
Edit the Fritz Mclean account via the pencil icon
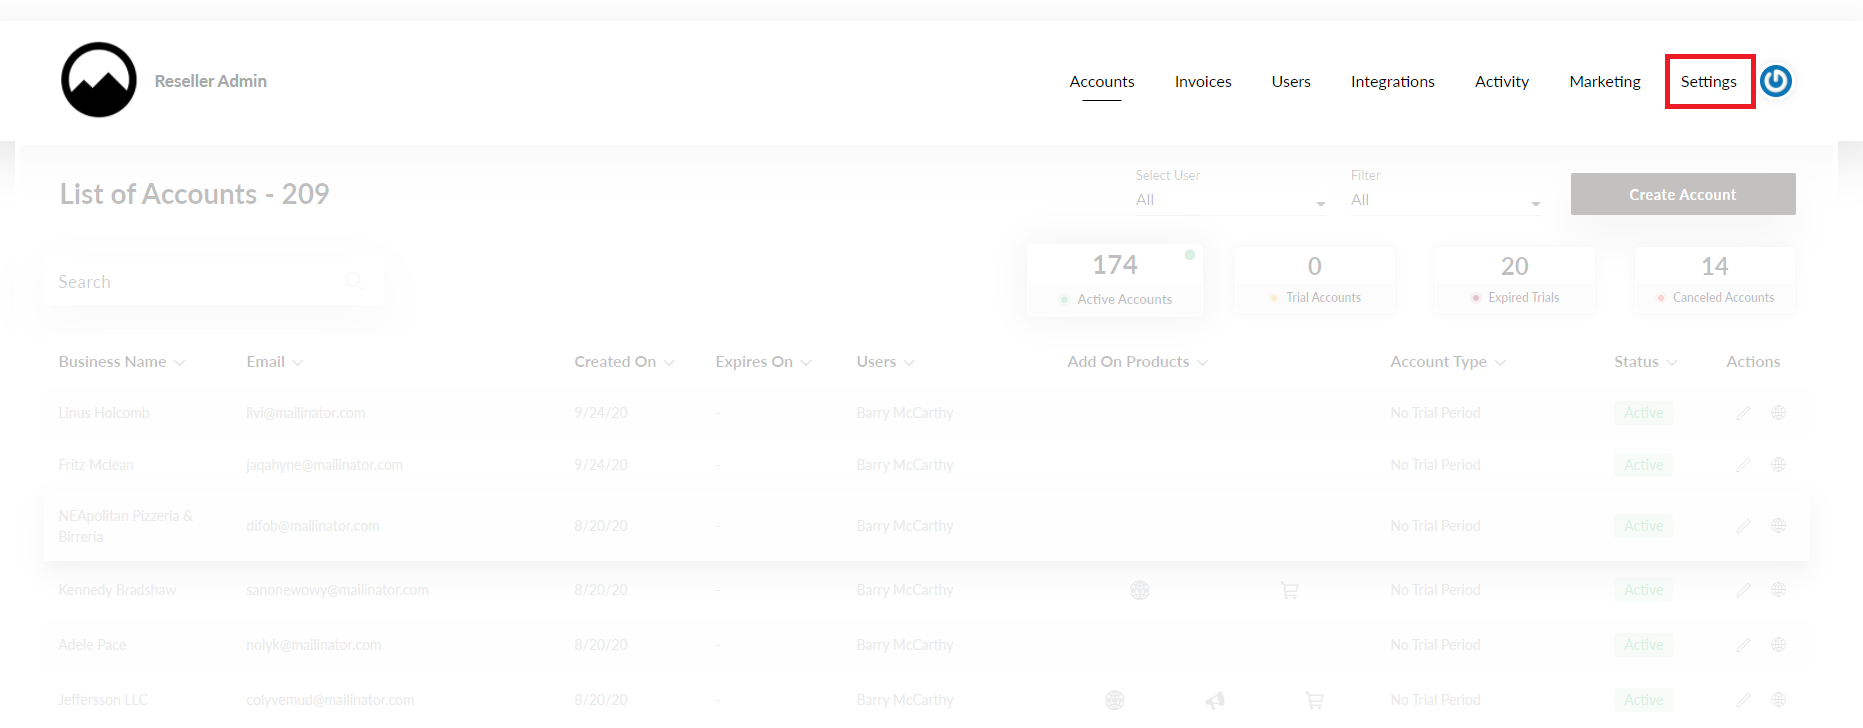1743,465
